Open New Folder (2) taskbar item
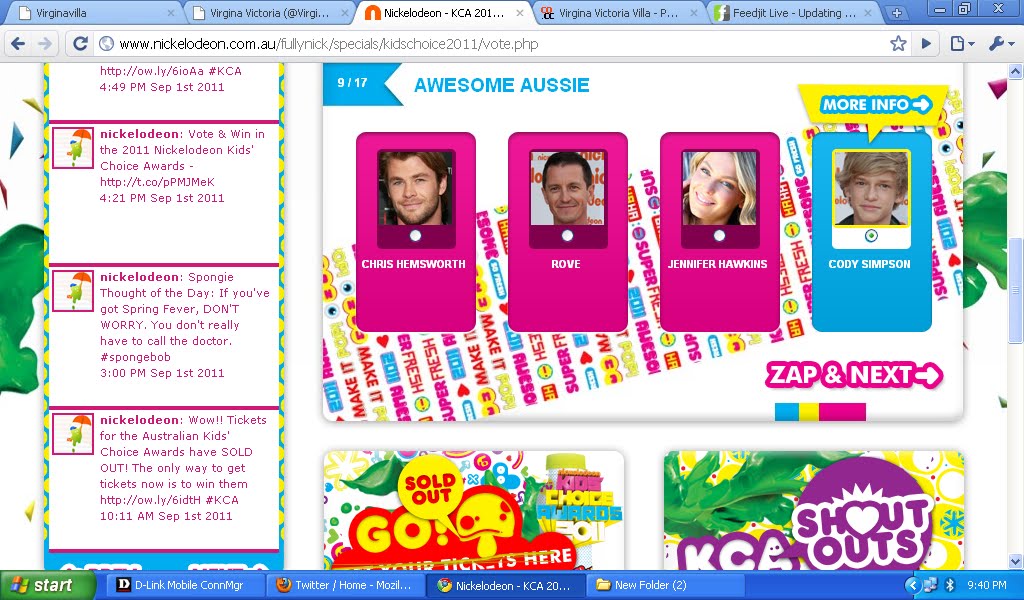Screen dimensions: 1024x600 (x=667, y=586)
